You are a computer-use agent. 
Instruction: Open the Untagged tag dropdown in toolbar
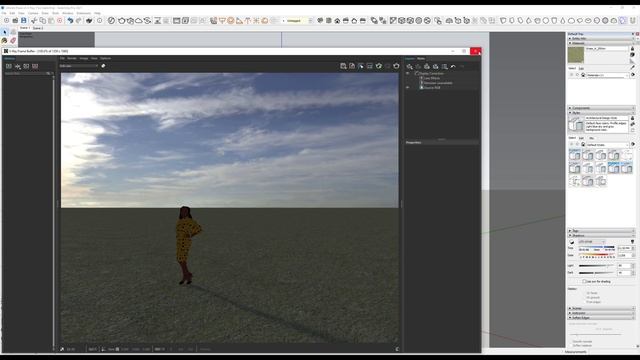tap(298, 20)
